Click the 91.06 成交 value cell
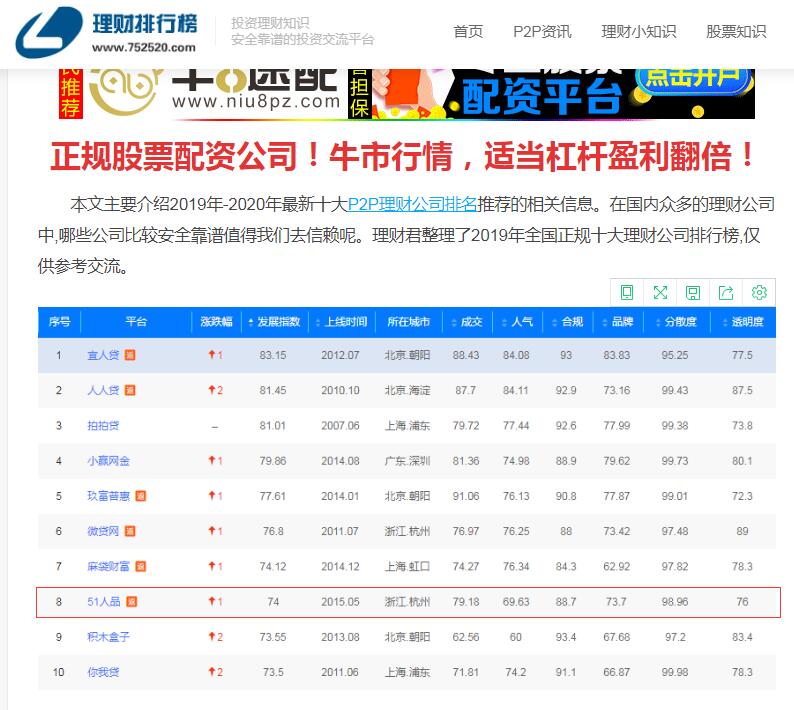Viewport: 794px width, 710px height. point(466,496)
